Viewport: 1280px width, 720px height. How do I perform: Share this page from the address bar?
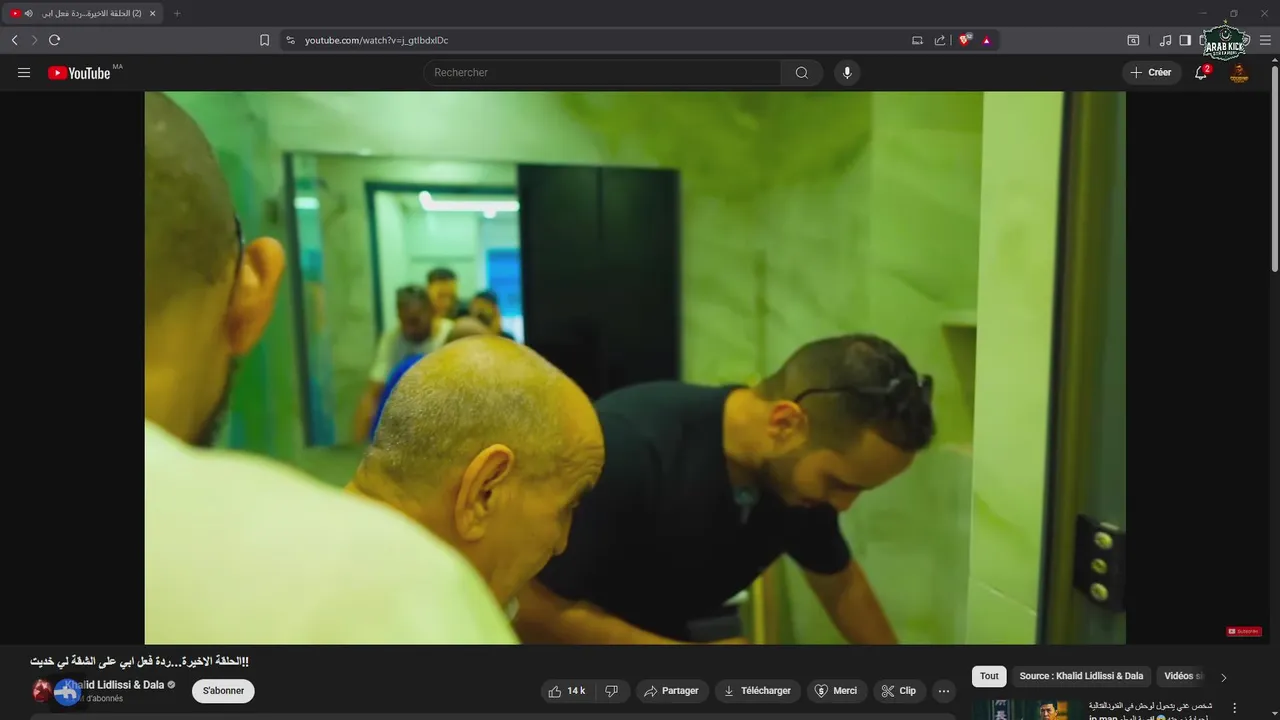pyautogui.click(x=940, y=40)
